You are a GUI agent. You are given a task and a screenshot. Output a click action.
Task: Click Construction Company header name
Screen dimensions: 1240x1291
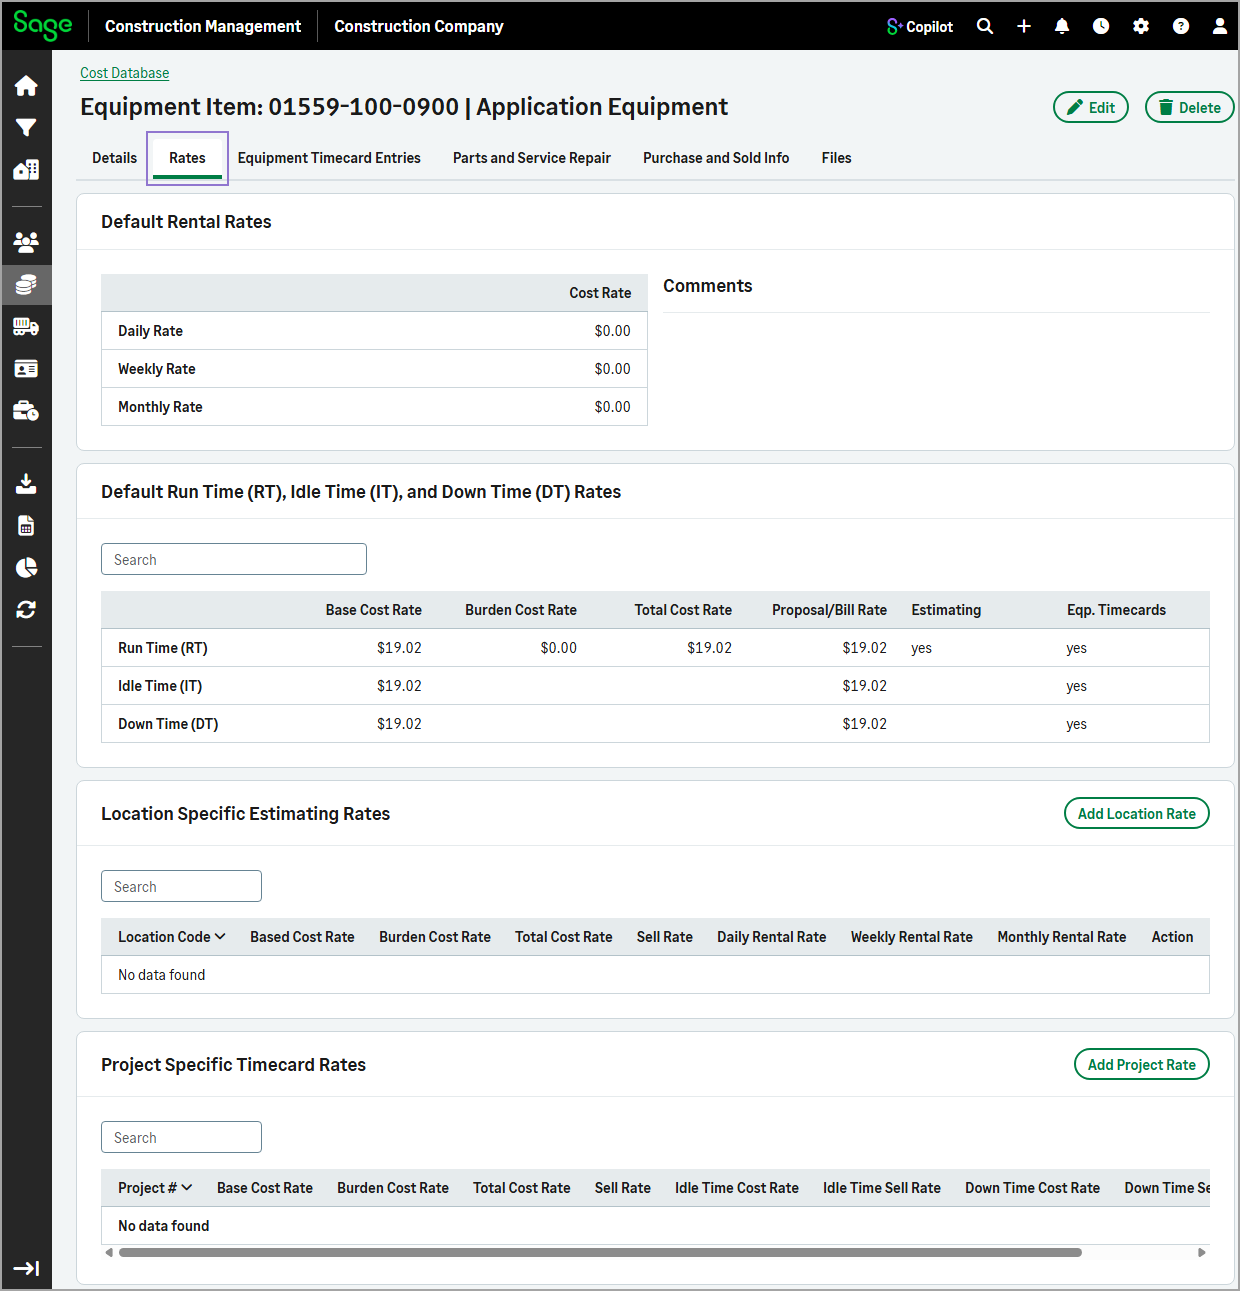(x=419, y=26)
